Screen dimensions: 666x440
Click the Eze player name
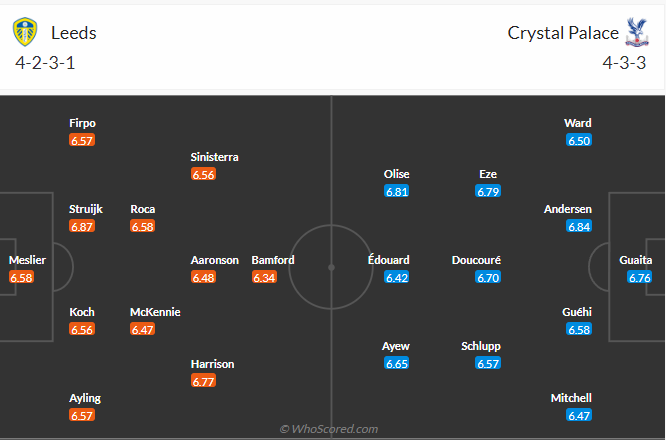coord(488,174)
